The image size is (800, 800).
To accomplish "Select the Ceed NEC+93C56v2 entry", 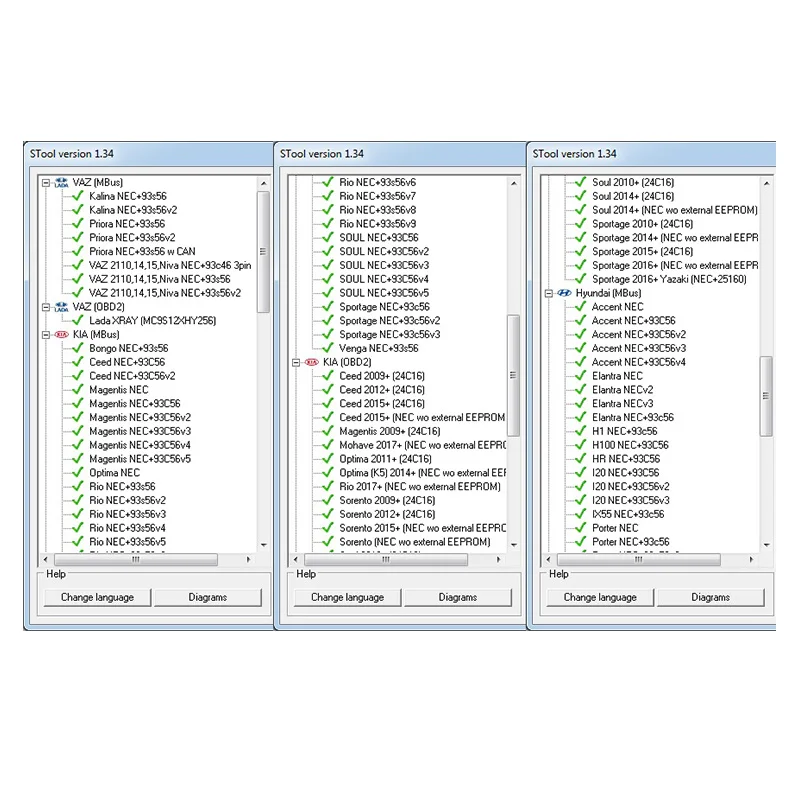I will tap(132, 376).
